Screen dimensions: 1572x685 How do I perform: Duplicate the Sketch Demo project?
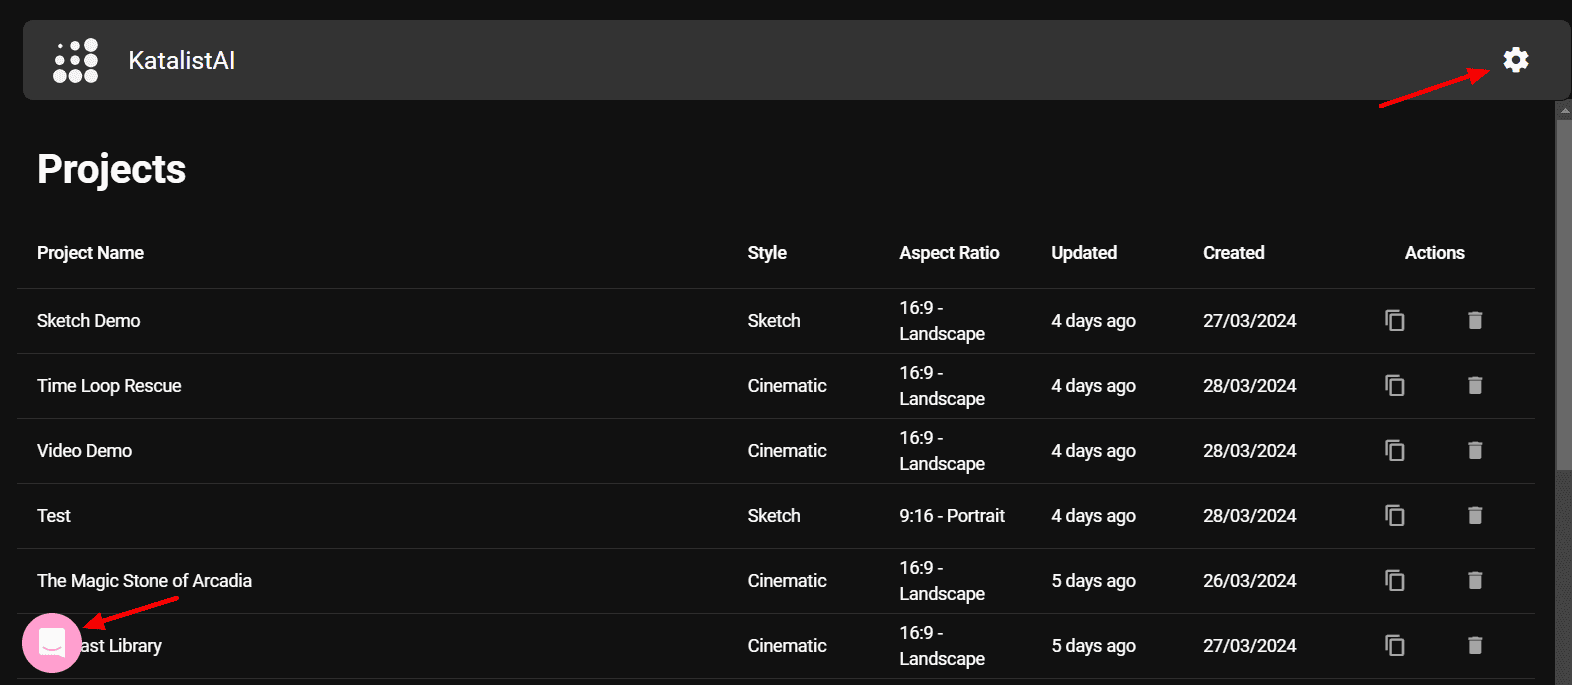(1394, 320)
